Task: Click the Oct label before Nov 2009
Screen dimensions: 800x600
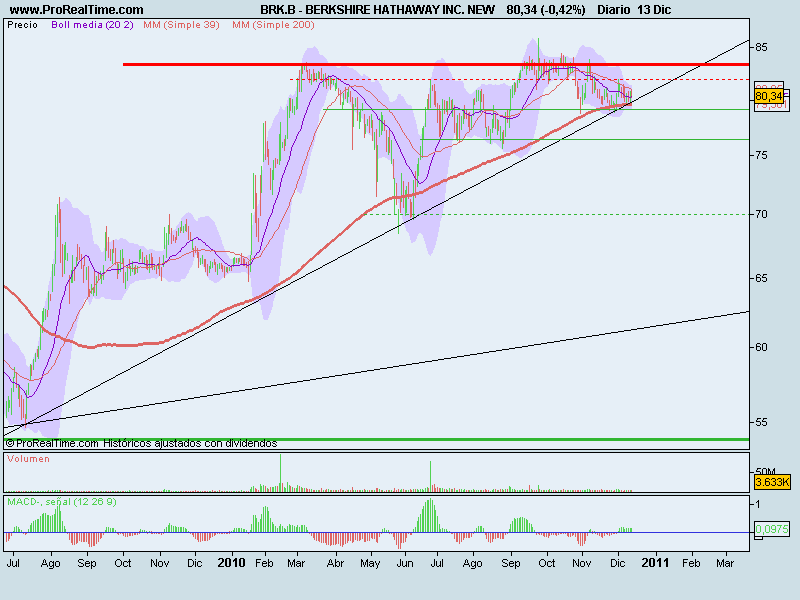Action: pyautogui.click(x=122, y=563)
